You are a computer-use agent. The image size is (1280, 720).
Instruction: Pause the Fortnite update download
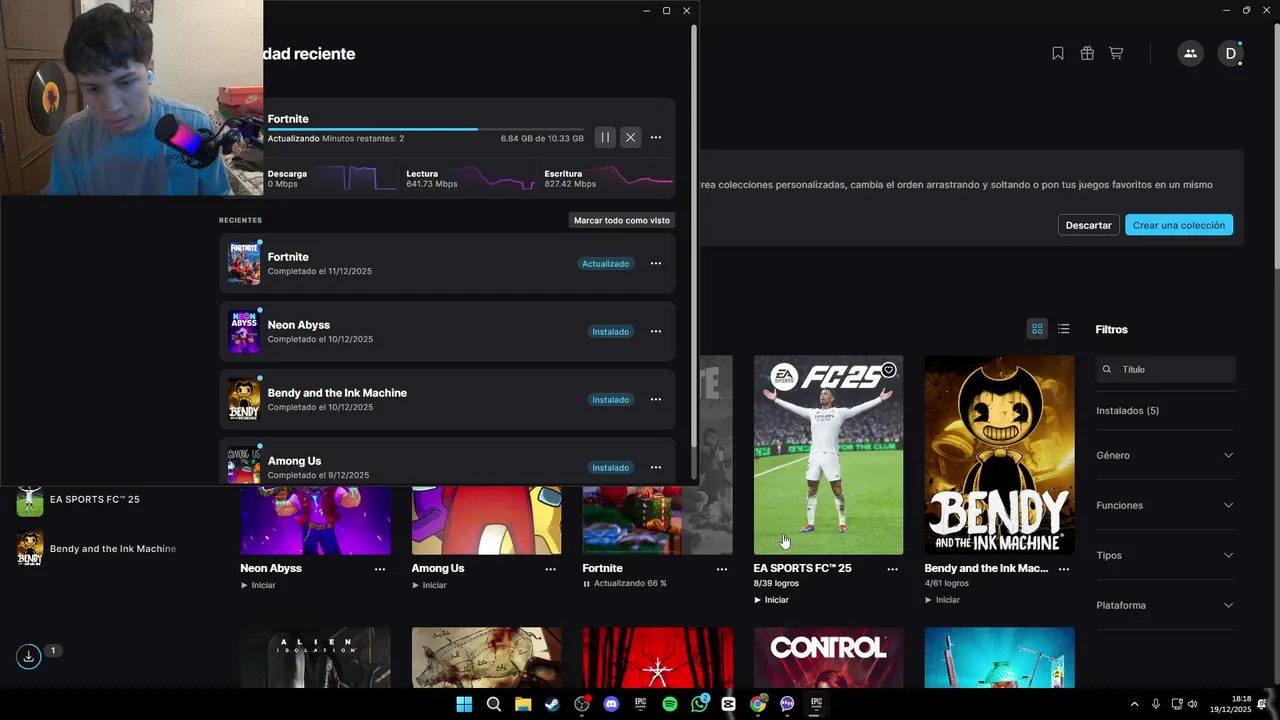click(x=605, y=138)
